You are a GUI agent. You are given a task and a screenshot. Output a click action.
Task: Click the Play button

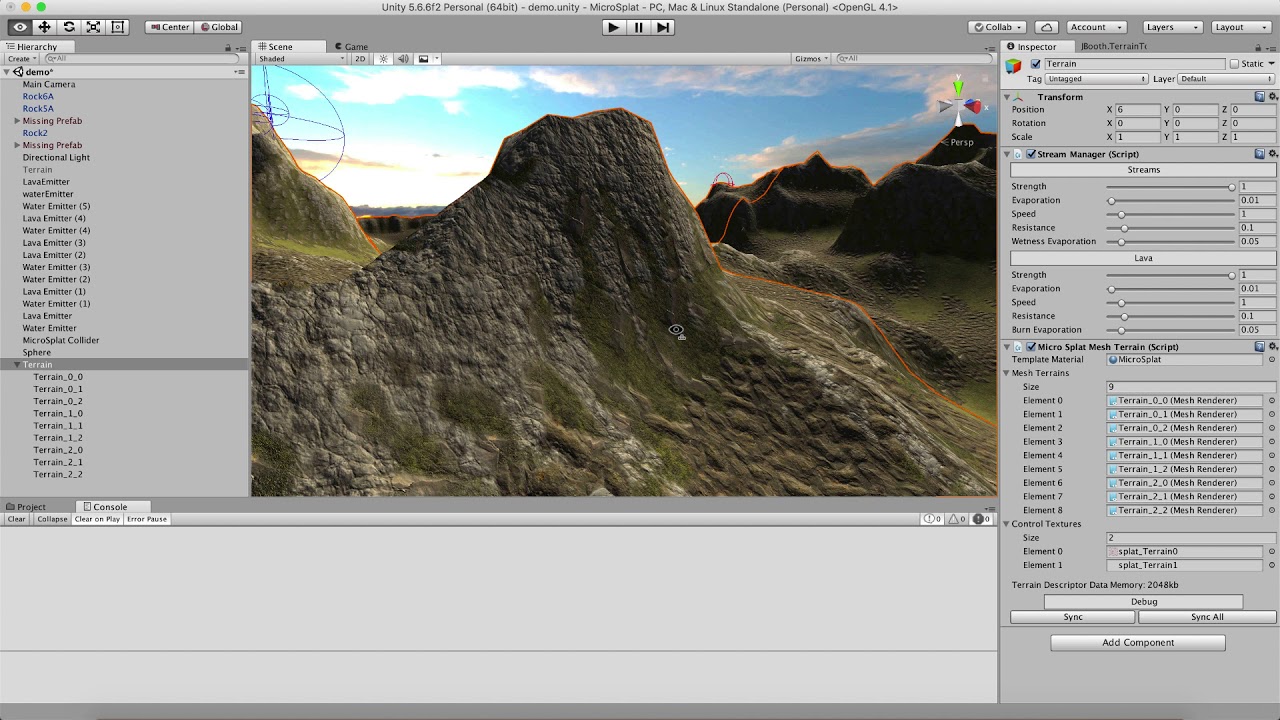(614, 27)
